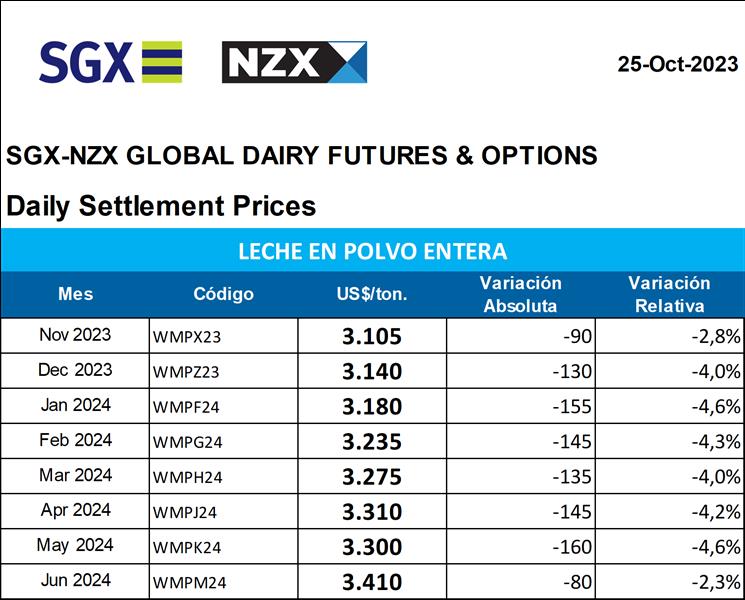745x600 pixels.
Task: Select the WMPG24 code cell
Action: pos(185,442)
